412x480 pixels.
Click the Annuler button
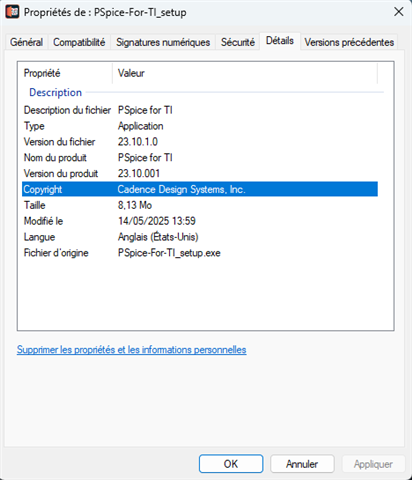click(x=302, y=464)
